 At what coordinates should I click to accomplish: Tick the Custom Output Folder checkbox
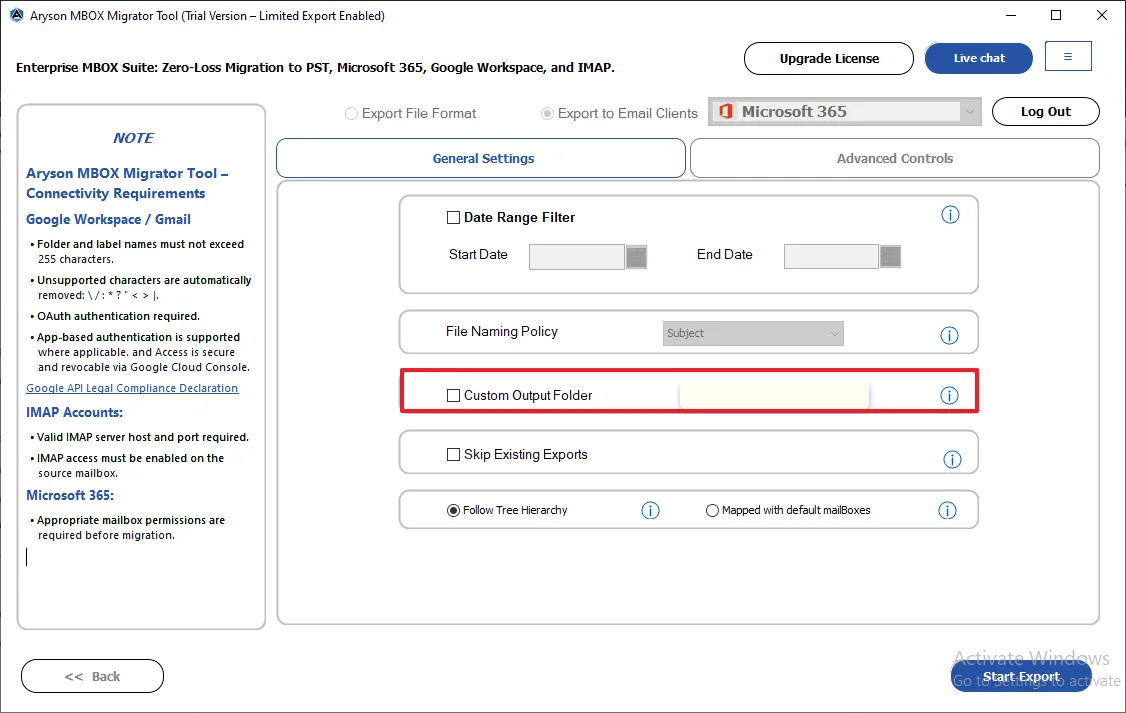453,396
